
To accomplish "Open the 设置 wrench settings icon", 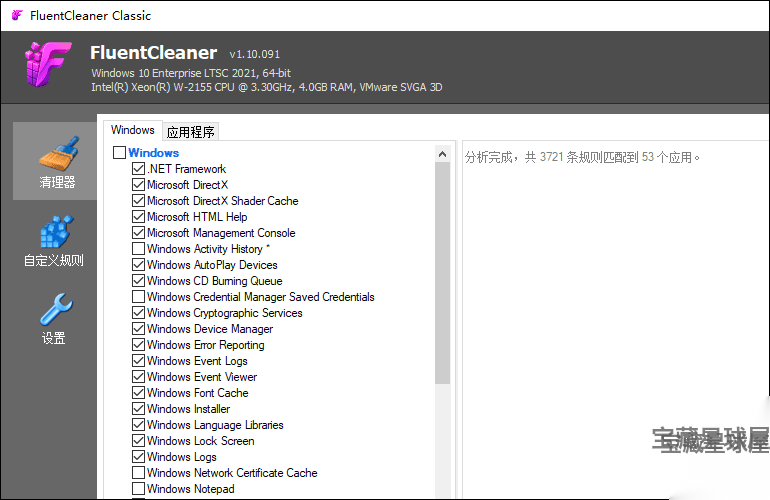I will 56,309.
